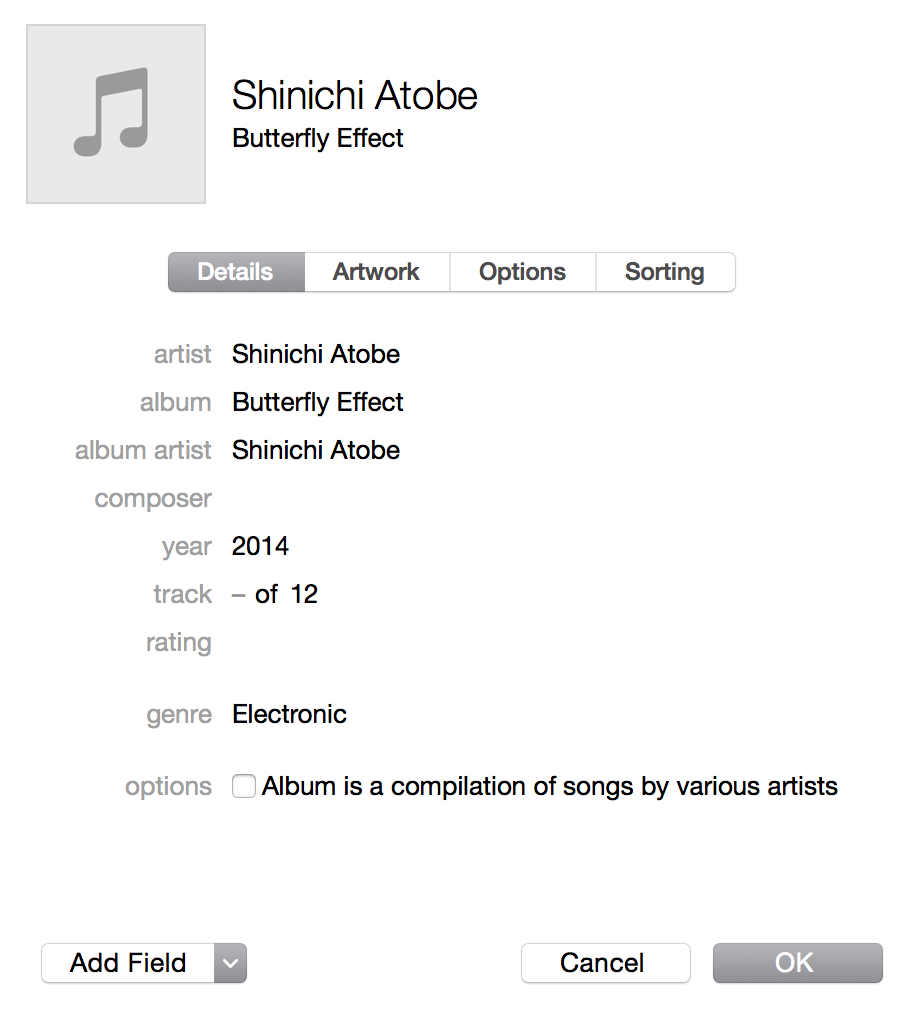This screenshot has width=924, height=1024.
Task: Open the Add Field dropdown arrow
Action: tap(230, 963)
